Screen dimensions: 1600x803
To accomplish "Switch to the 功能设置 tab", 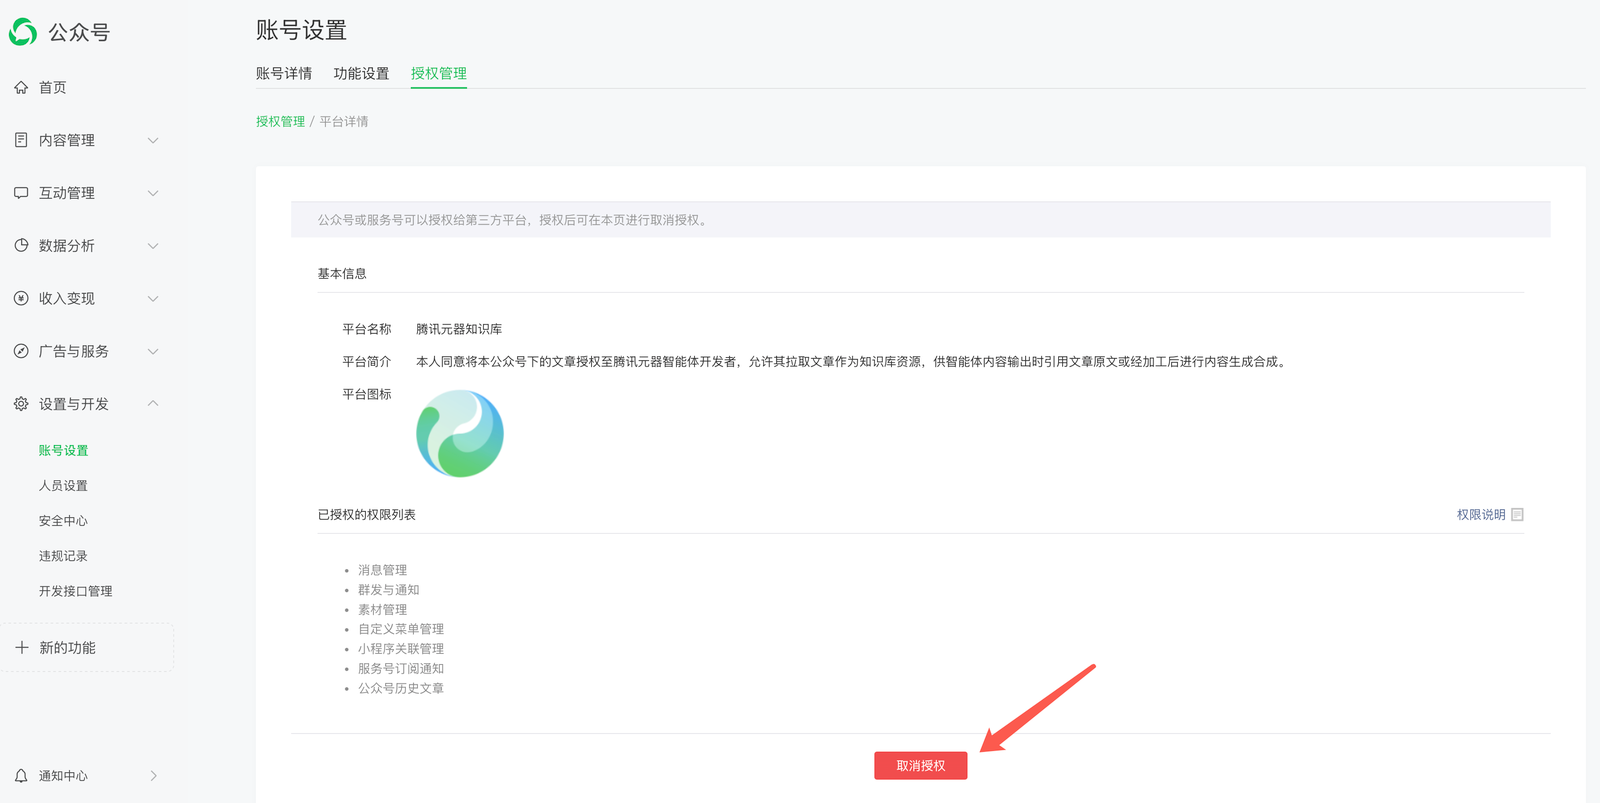I will (x=361, y=73).
